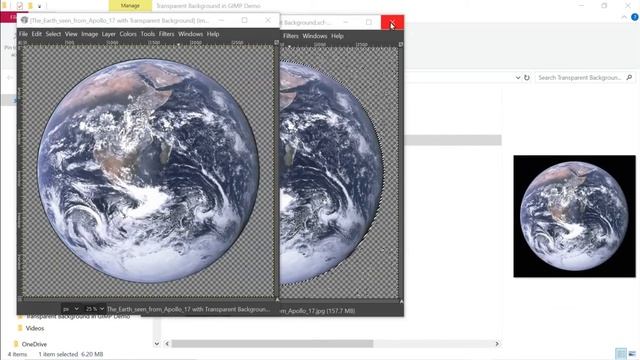
Task: Click the Explorer quick access properties checkmark icon
Action: click(x=20, y=6)
